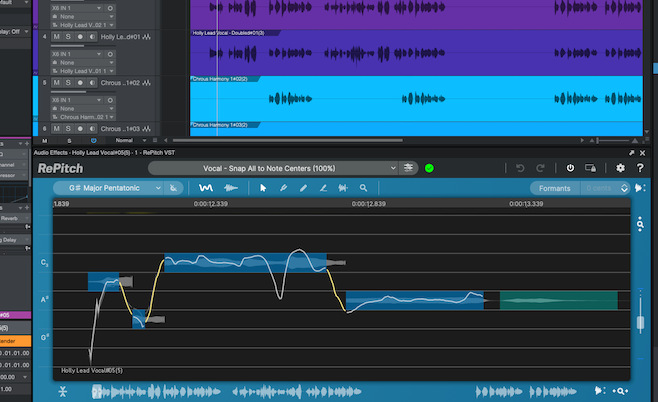Adjust the RePitch vertical zoom slider
Screen dimensions: 658x402
[640, 322]
